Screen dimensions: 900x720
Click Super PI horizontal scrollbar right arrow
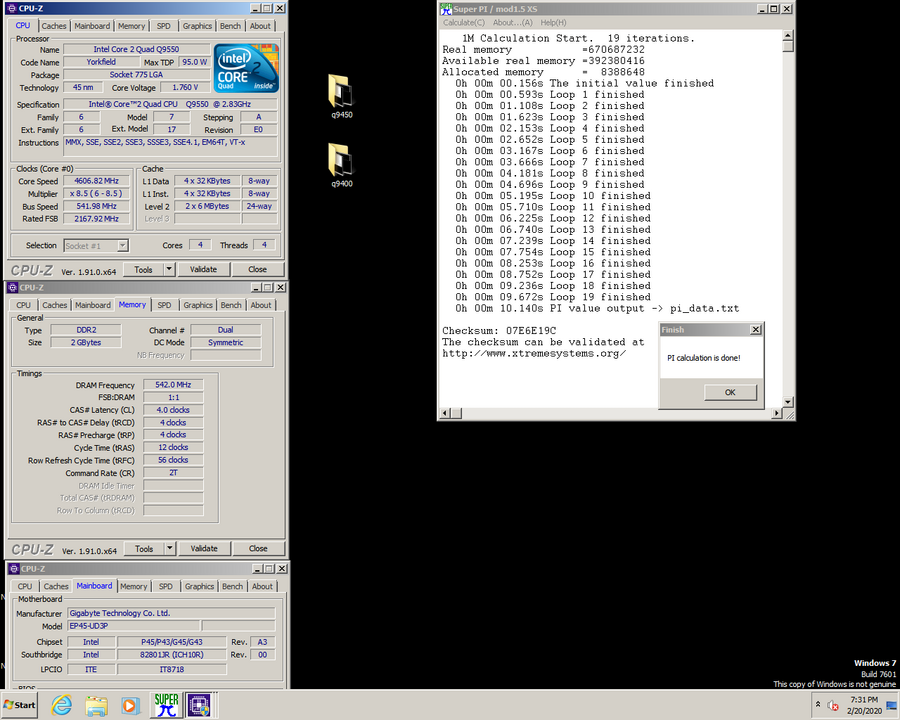777,413
